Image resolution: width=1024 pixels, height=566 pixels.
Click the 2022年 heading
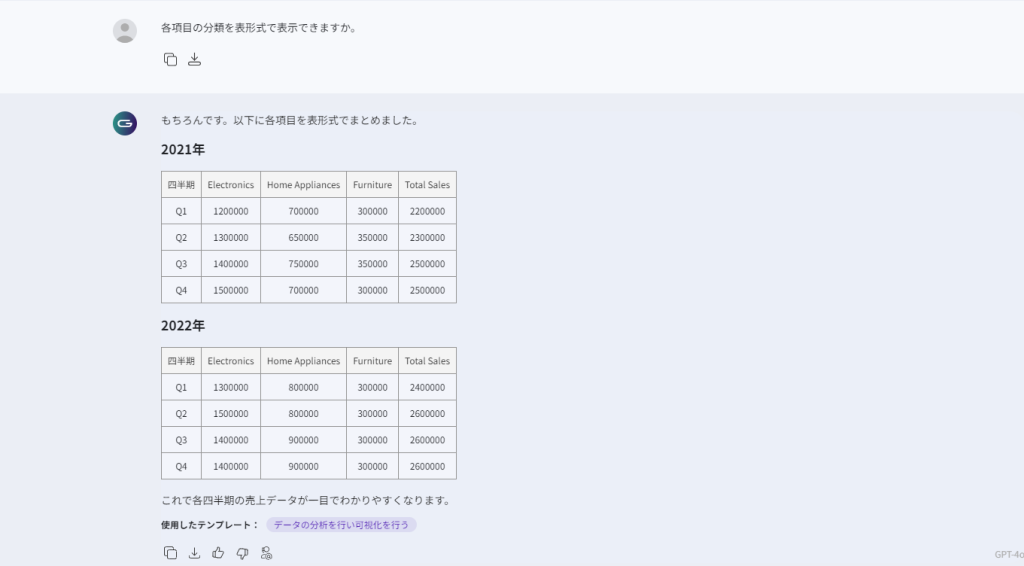click(183, 326)
